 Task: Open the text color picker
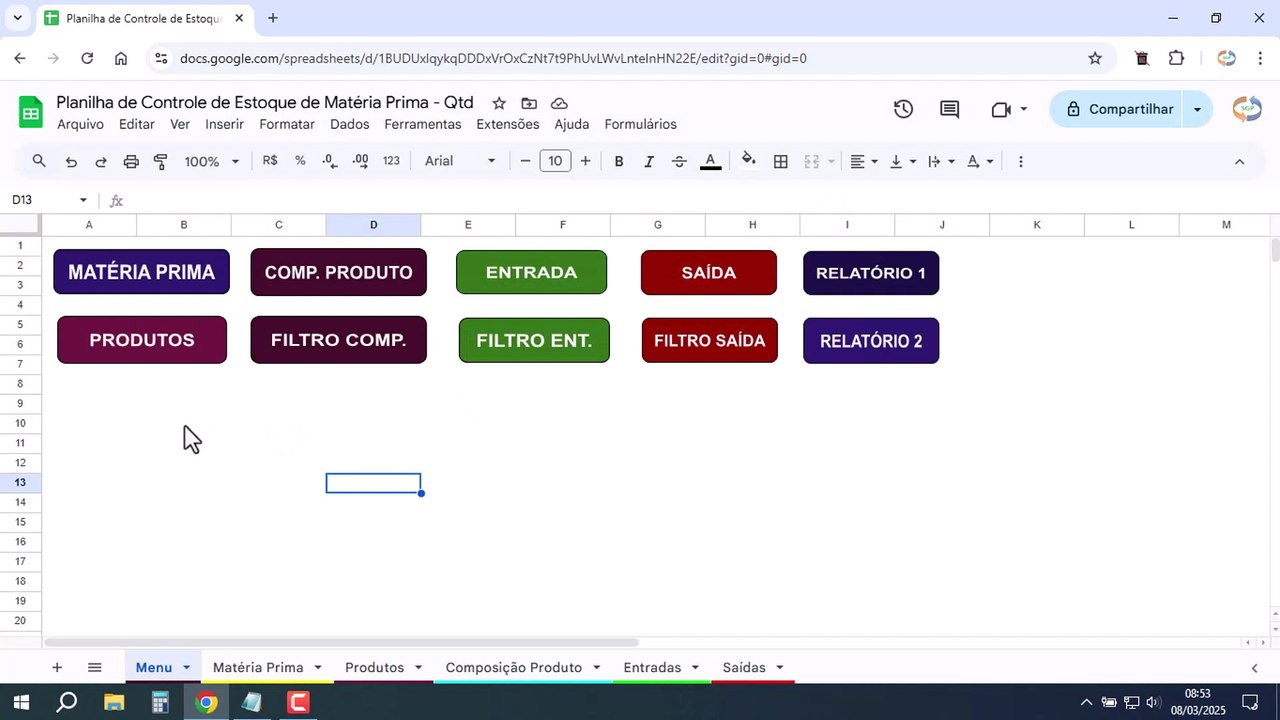point(710,161)
